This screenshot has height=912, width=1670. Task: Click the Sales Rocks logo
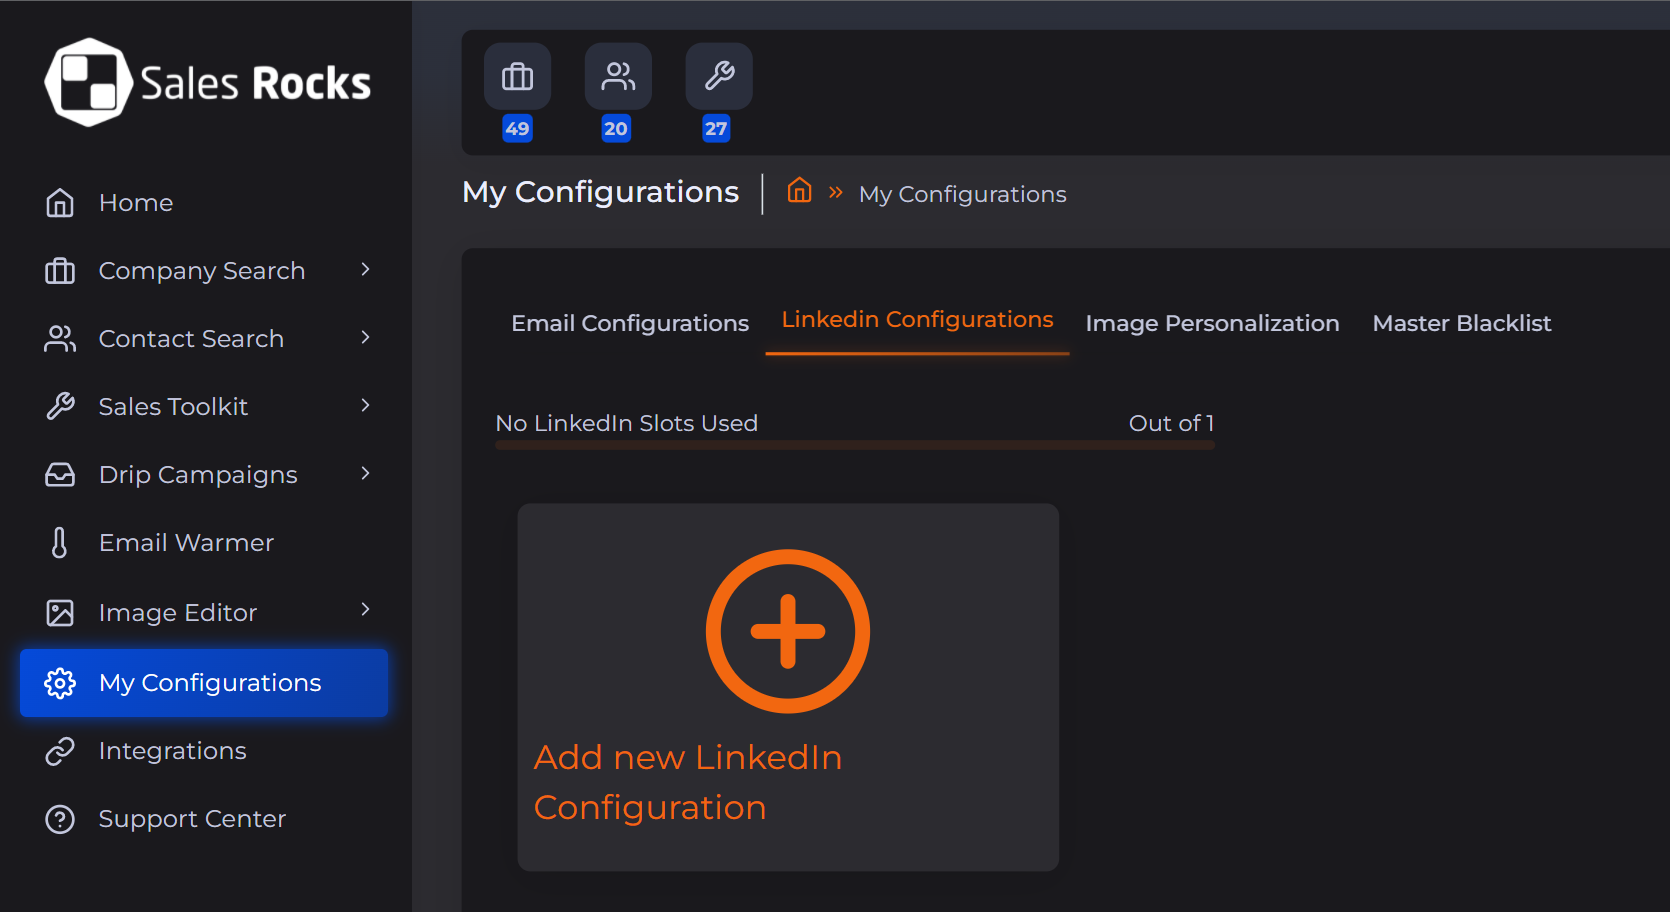click(207, 82)
